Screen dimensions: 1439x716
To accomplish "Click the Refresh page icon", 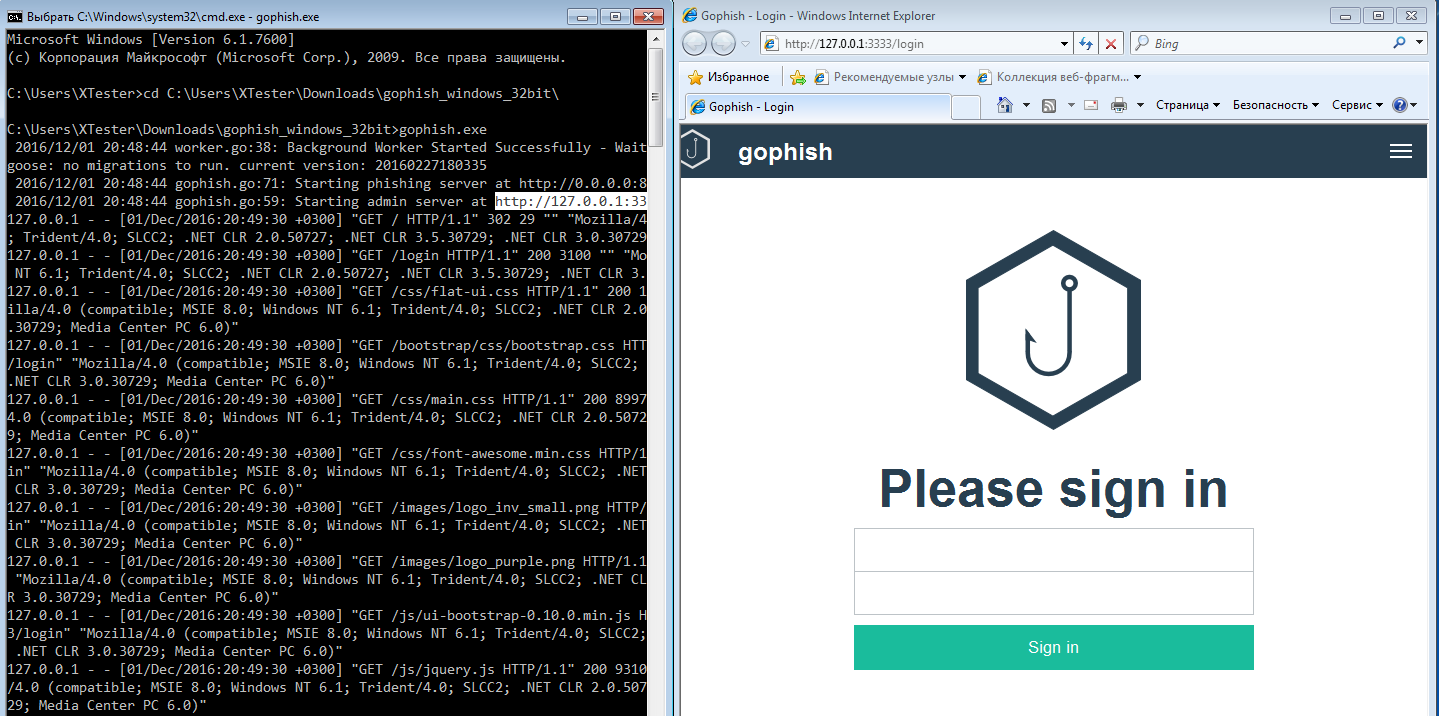I will [1086, 44].
